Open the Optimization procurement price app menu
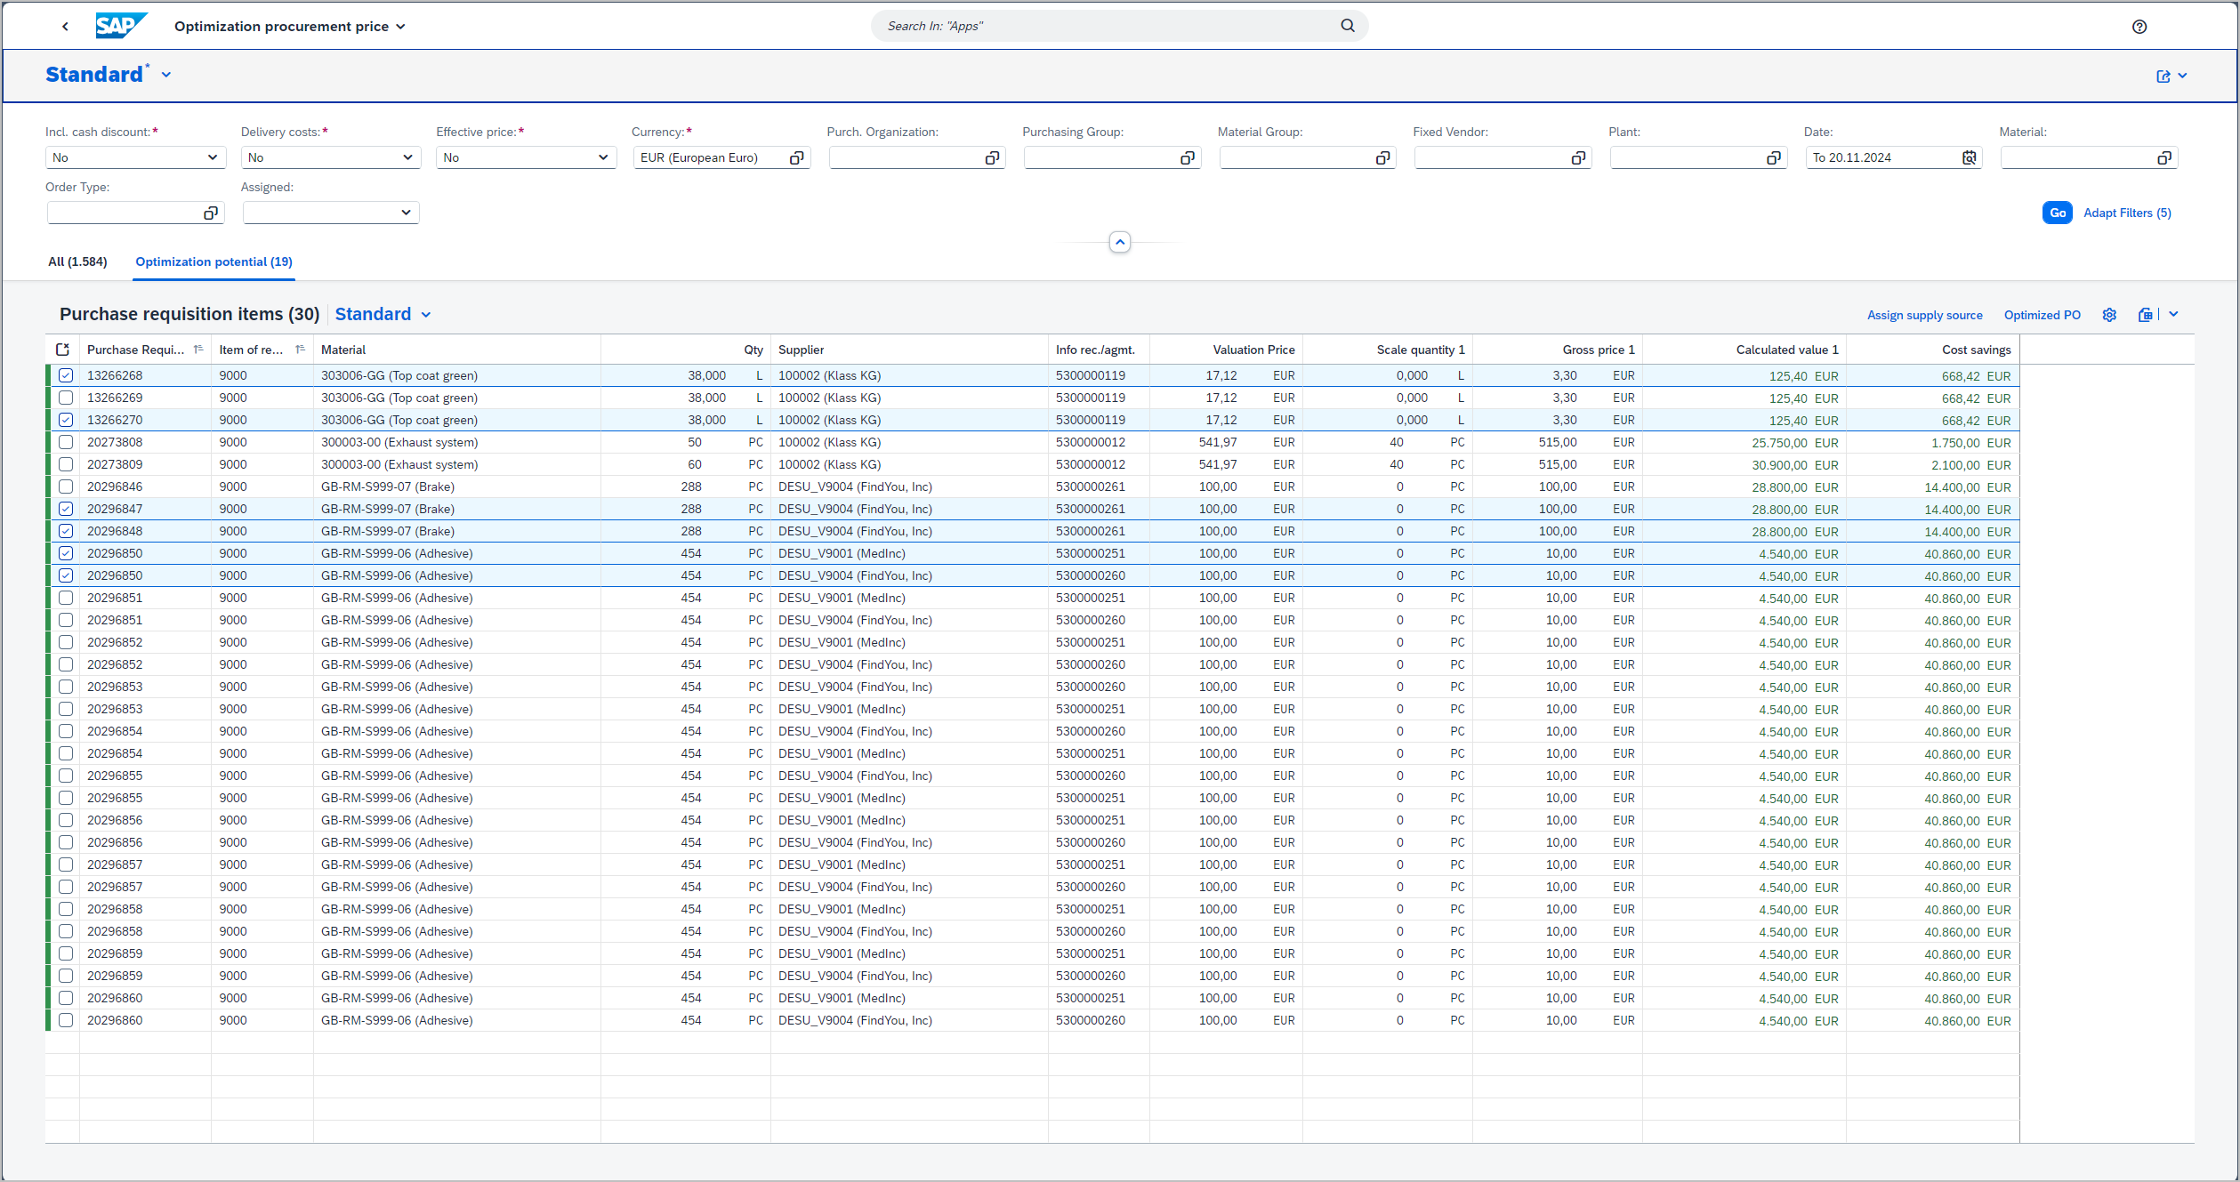Viewport: 2240px width, 1182px height. 289,26
